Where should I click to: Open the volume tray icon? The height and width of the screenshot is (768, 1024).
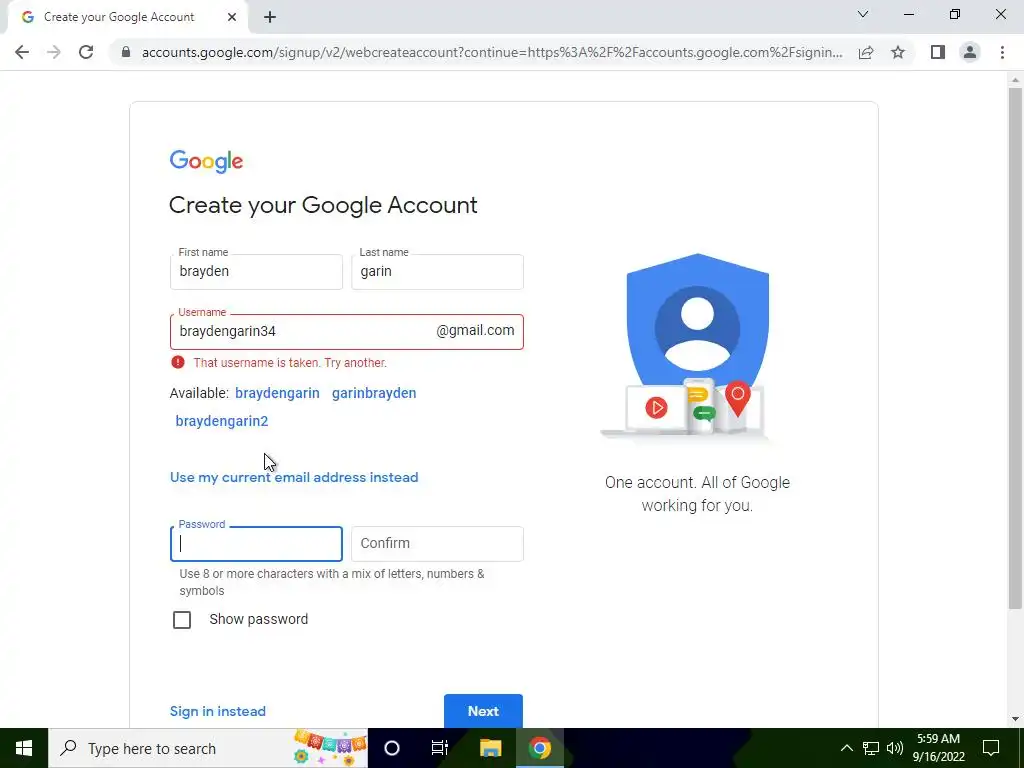click(x=895, y=748)
